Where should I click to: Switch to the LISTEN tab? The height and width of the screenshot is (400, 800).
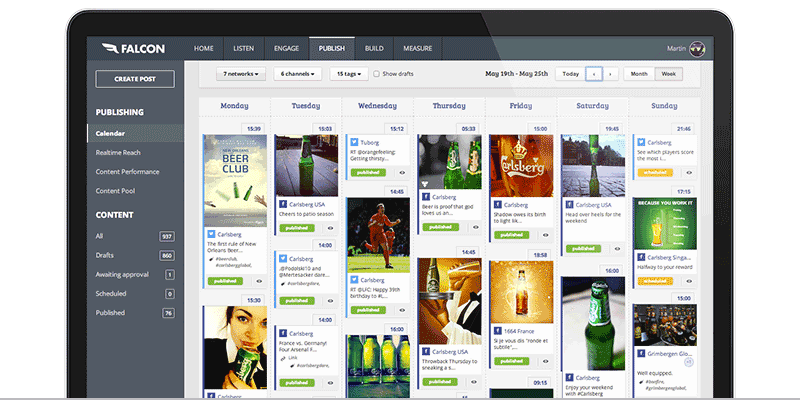[x=243, y=48]
